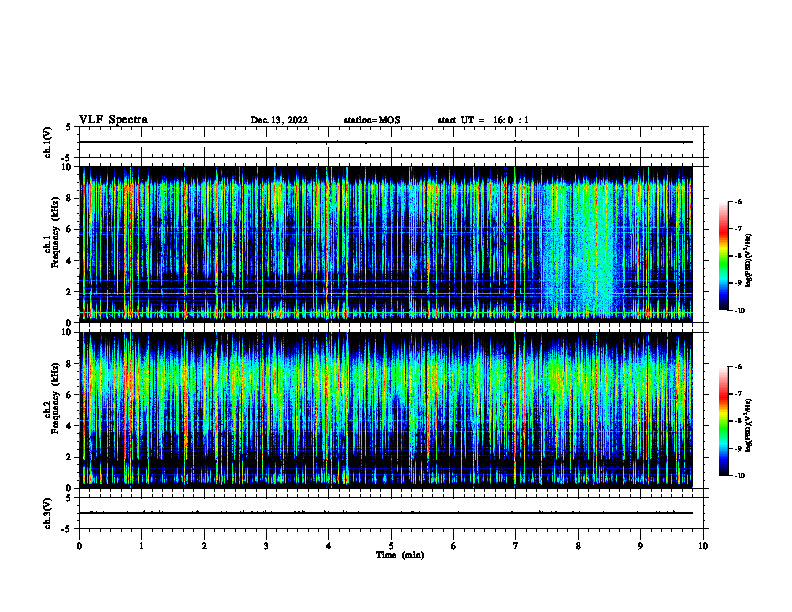Click the "-9" tick on ch.1 color bar
The image size is (792, 612).
pyautogui.click(x=738, y=283)
